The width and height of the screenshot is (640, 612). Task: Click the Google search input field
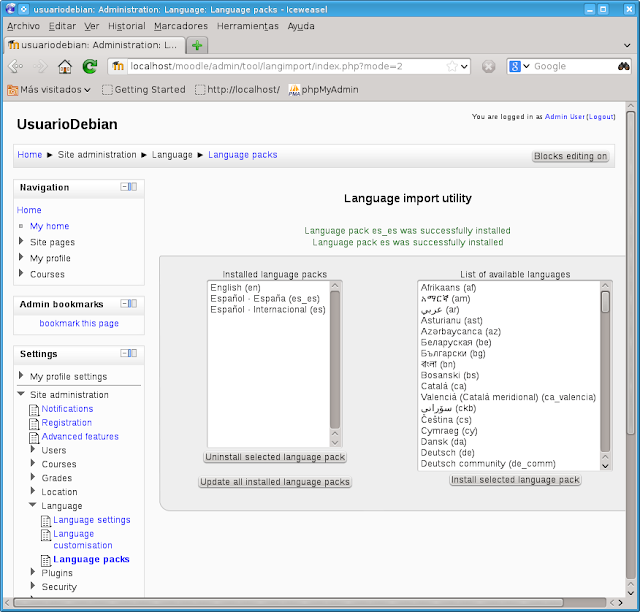tap(574, 66)
